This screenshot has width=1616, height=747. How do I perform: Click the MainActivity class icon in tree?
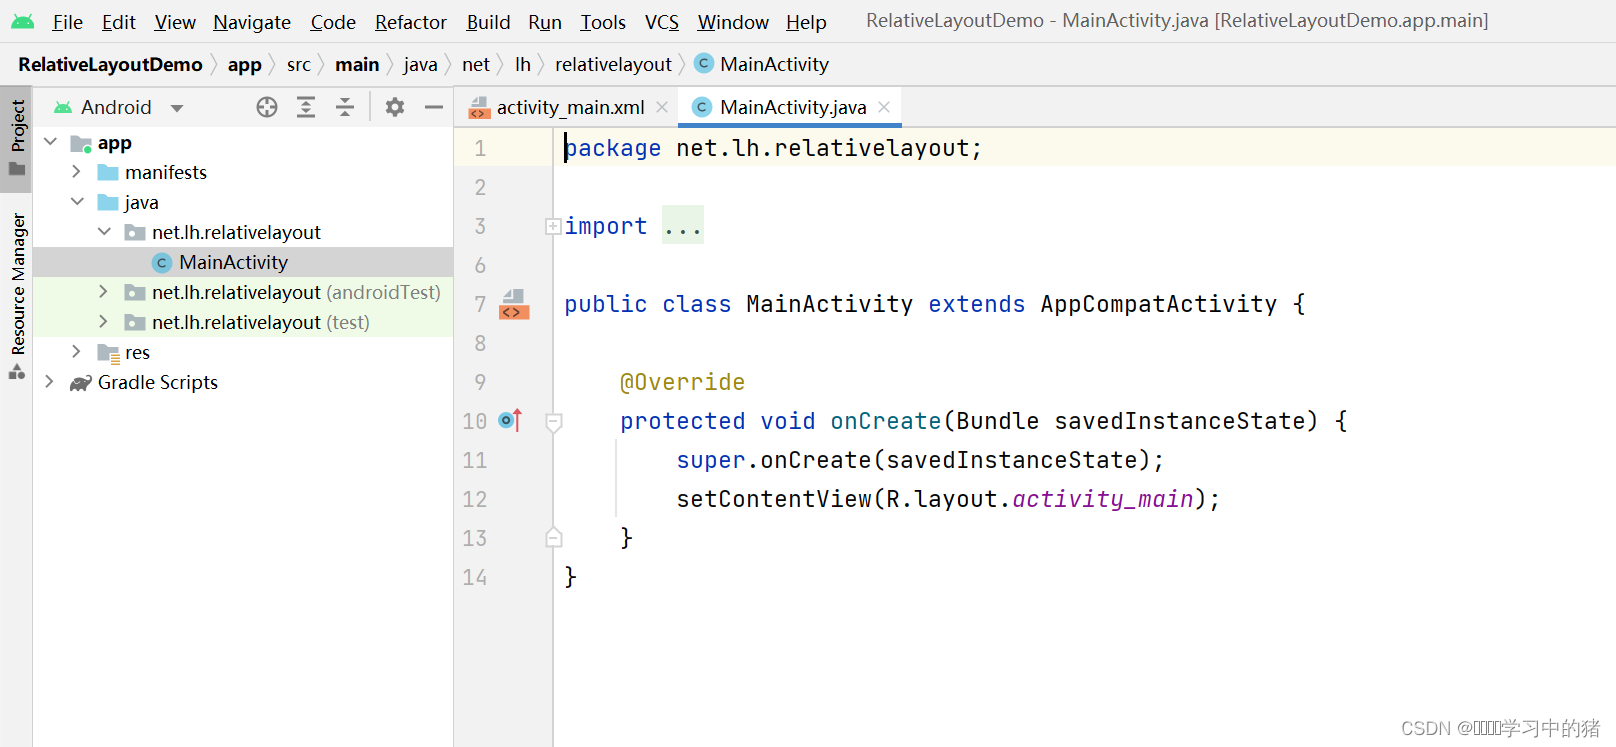coord(162,262)
